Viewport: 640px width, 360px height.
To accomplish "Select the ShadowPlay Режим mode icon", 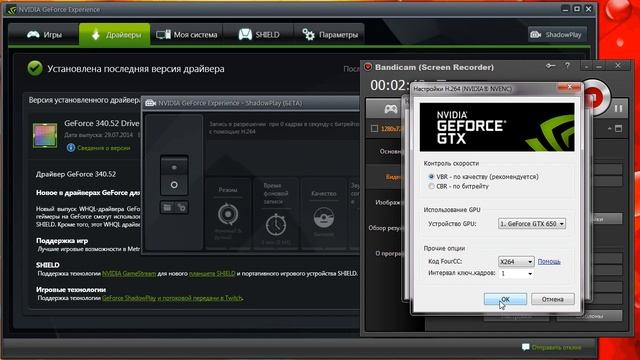I will pos(228,214).
